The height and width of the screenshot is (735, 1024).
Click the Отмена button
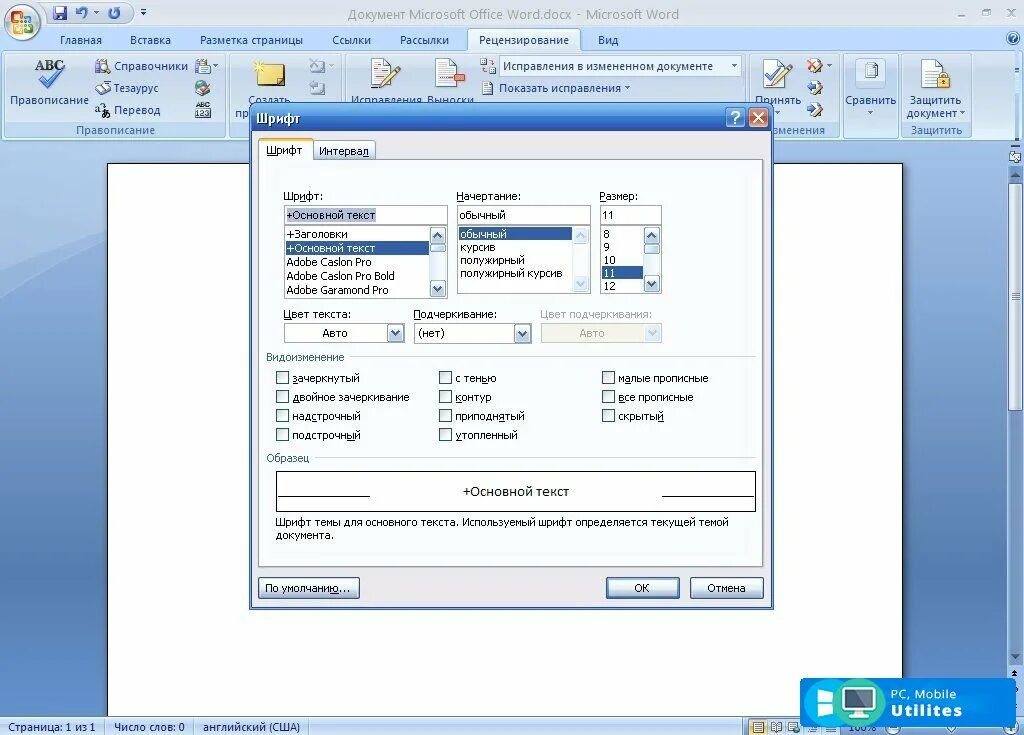point(726,588)
